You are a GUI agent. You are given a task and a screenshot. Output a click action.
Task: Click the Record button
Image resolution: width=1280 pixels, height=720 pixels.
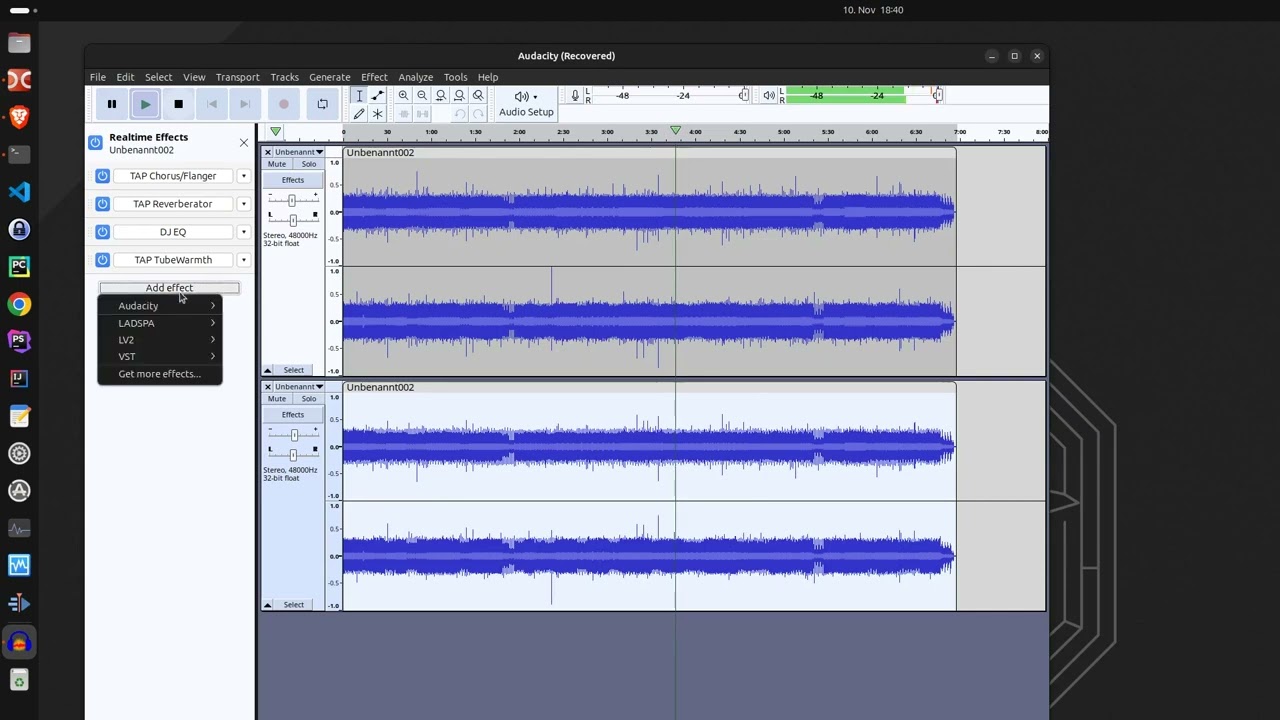(x=284, y=104)
